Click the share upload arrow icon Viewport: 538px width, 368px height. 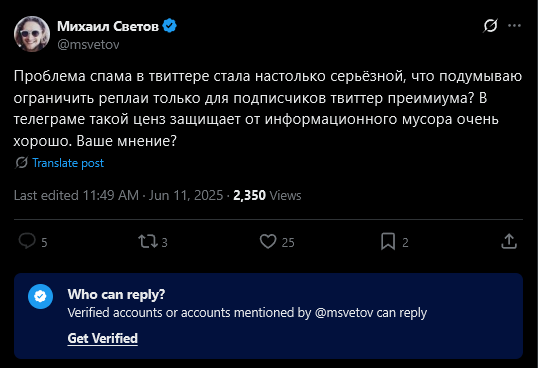click(x=509, y=241)
